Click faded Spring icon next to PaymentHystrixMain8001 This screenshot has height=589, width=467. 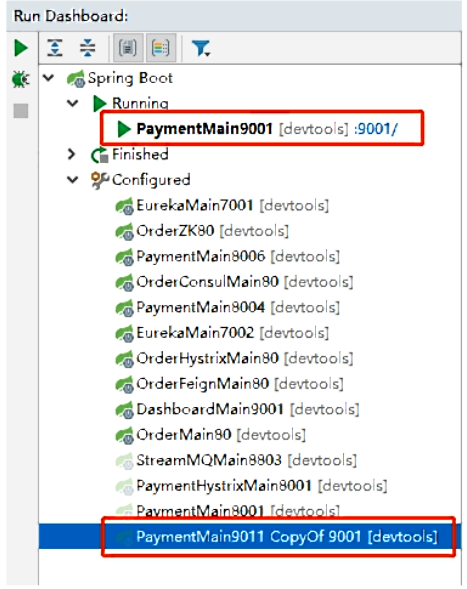(x=124, y=486)
